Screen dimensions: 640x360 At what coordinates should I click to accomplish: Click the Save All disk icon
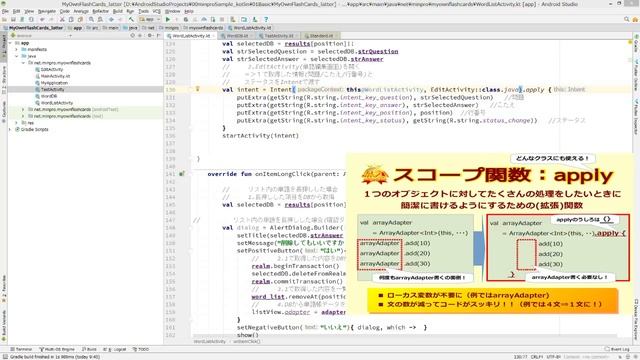click(13, 19)
